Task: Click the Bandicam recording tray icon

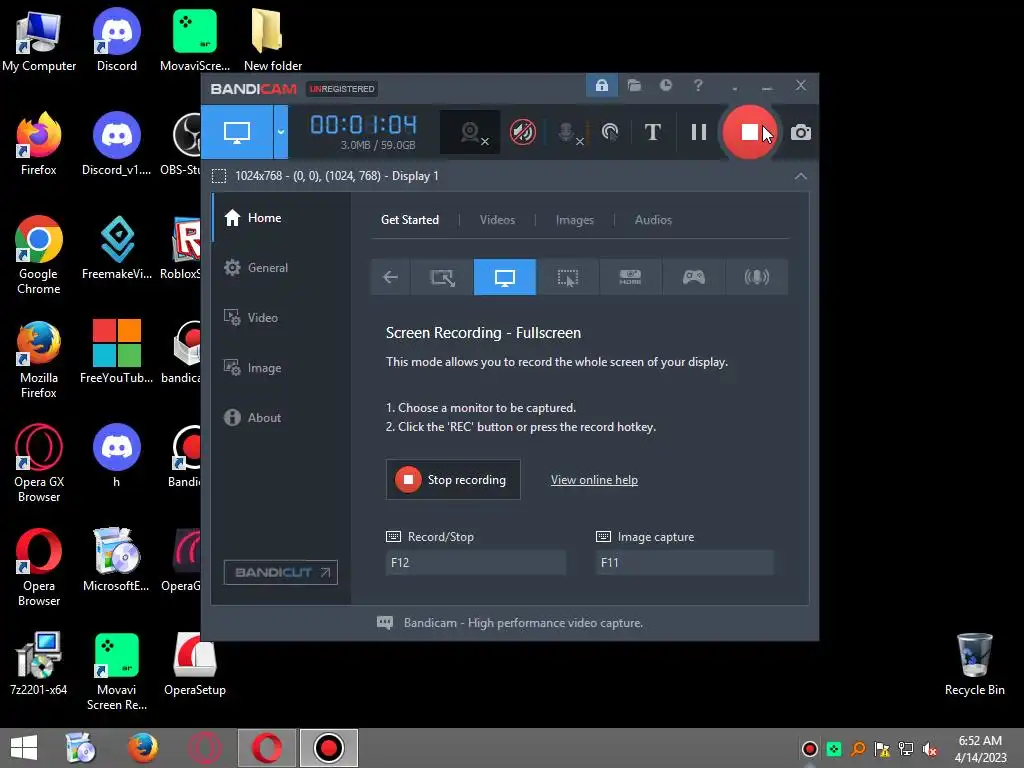Action: click(809, 749)
